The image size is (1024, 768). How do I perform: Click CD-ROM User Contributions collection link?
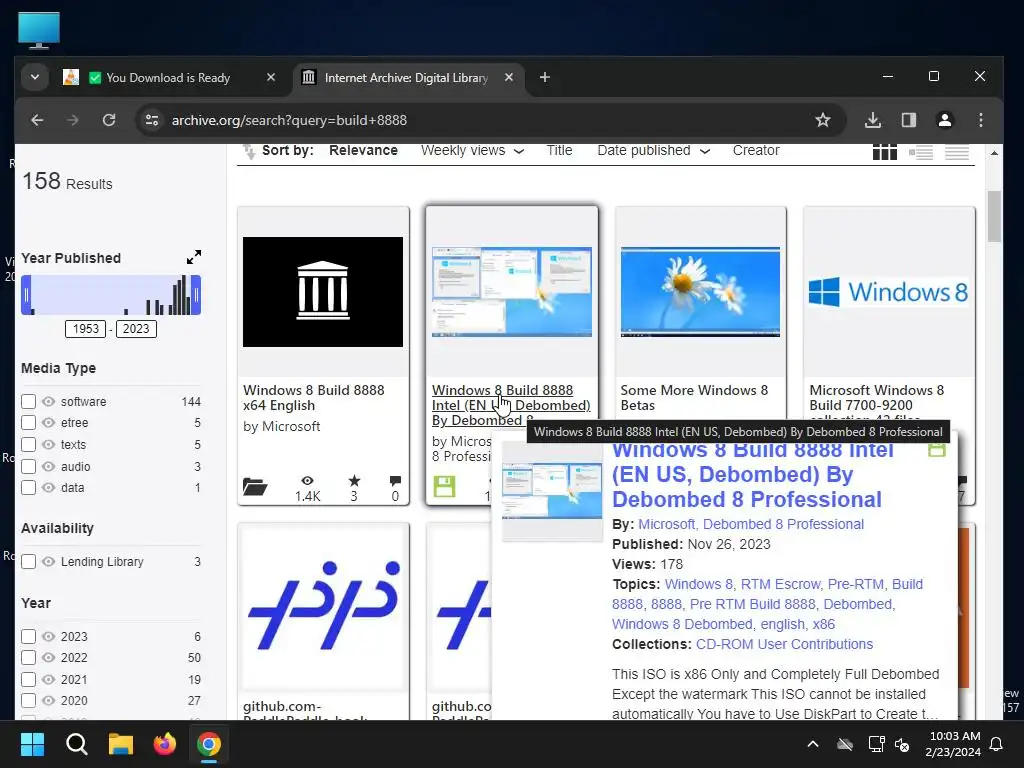784,645
